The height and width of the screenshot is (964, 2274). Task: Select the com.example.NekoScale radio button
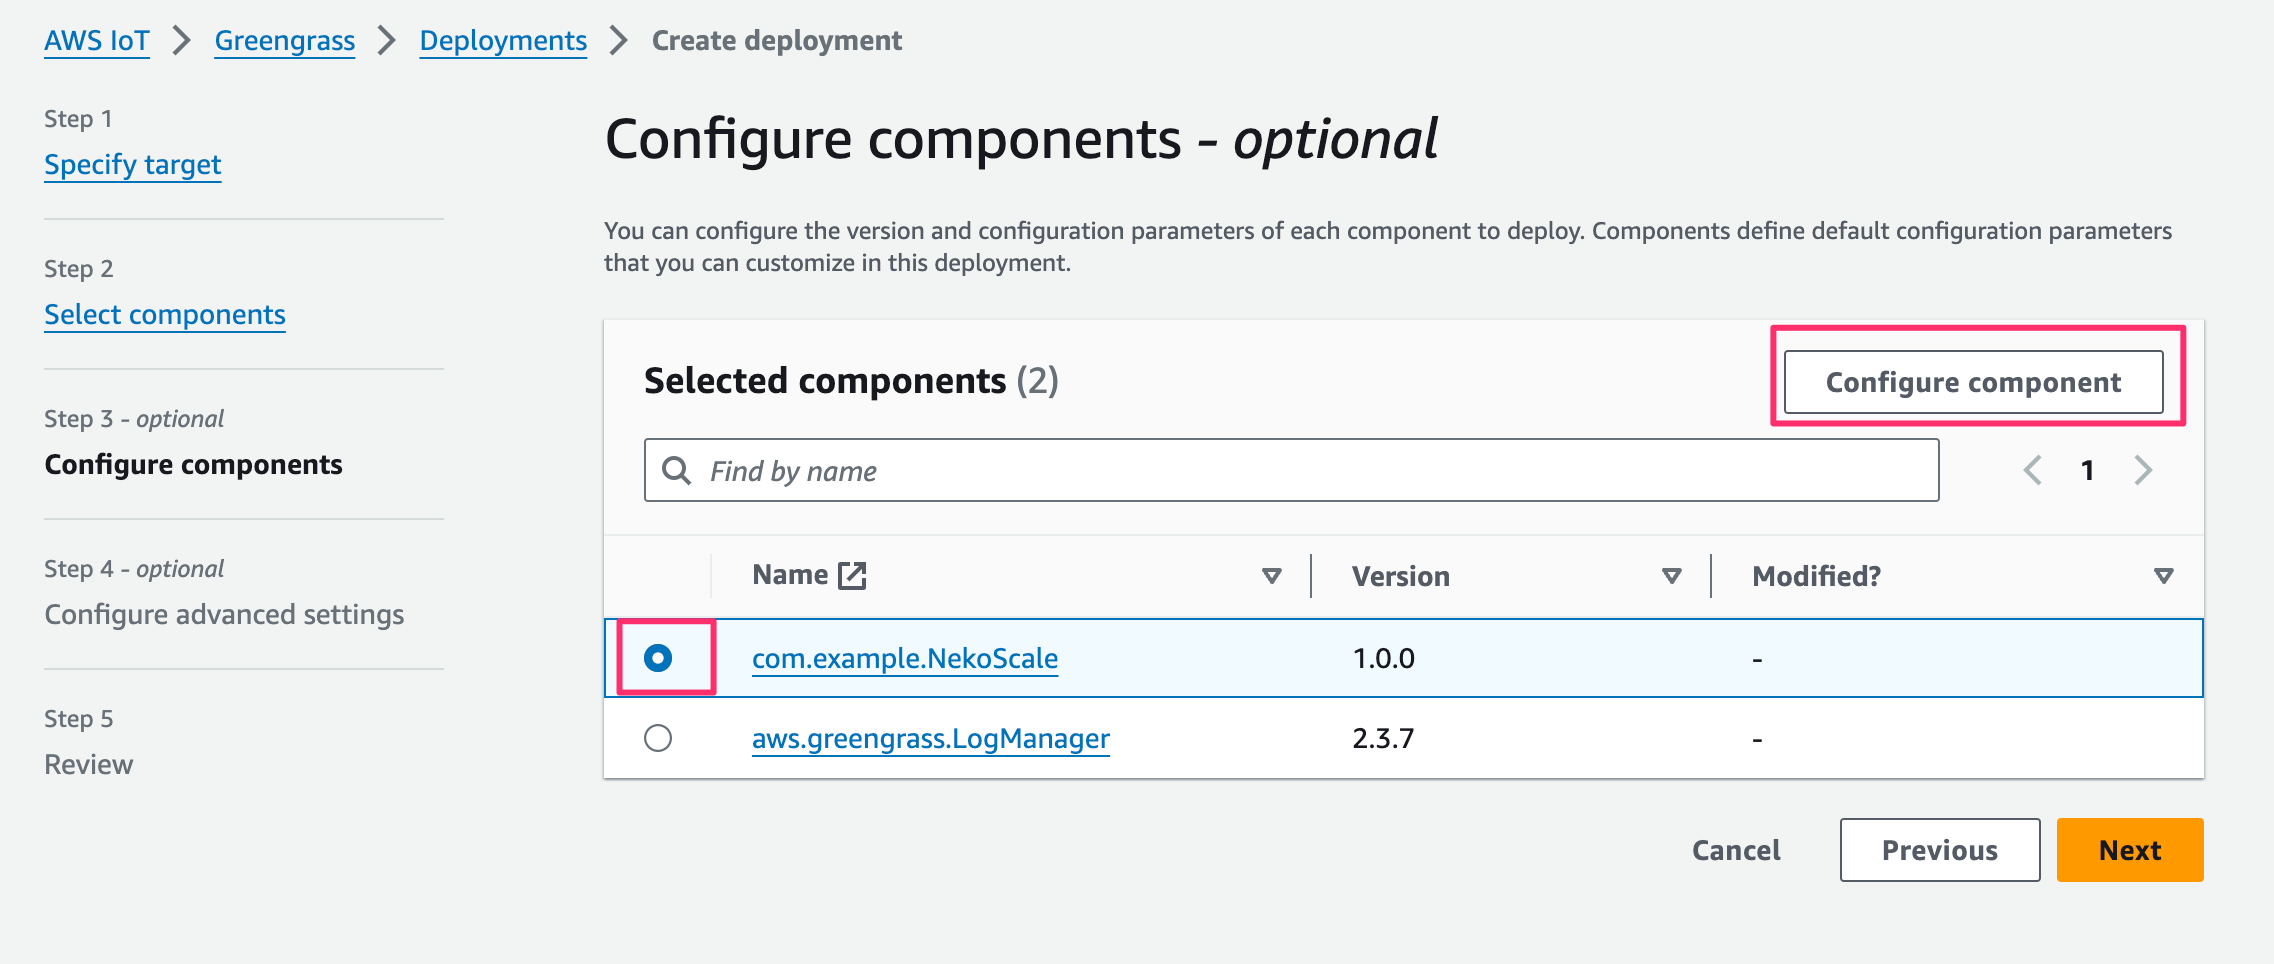coord(658,658)
